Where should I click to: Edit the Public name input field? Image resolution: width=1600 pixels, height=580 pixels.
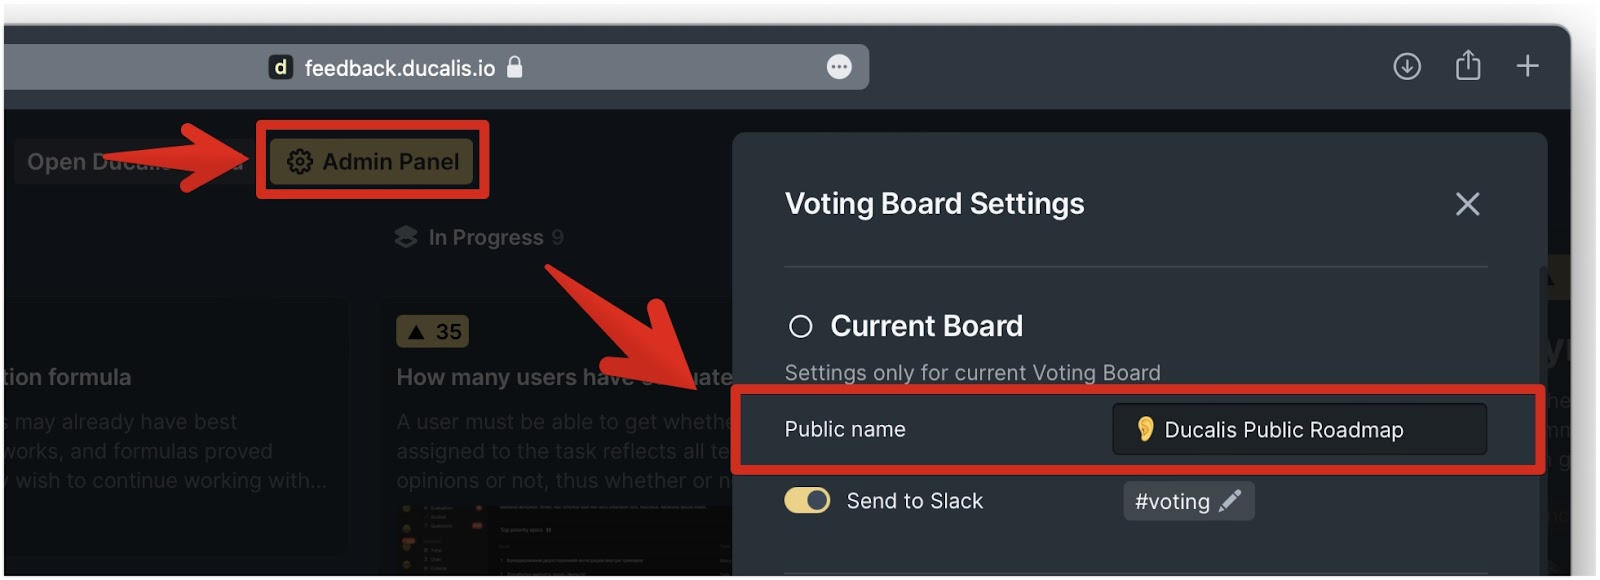1299,429
